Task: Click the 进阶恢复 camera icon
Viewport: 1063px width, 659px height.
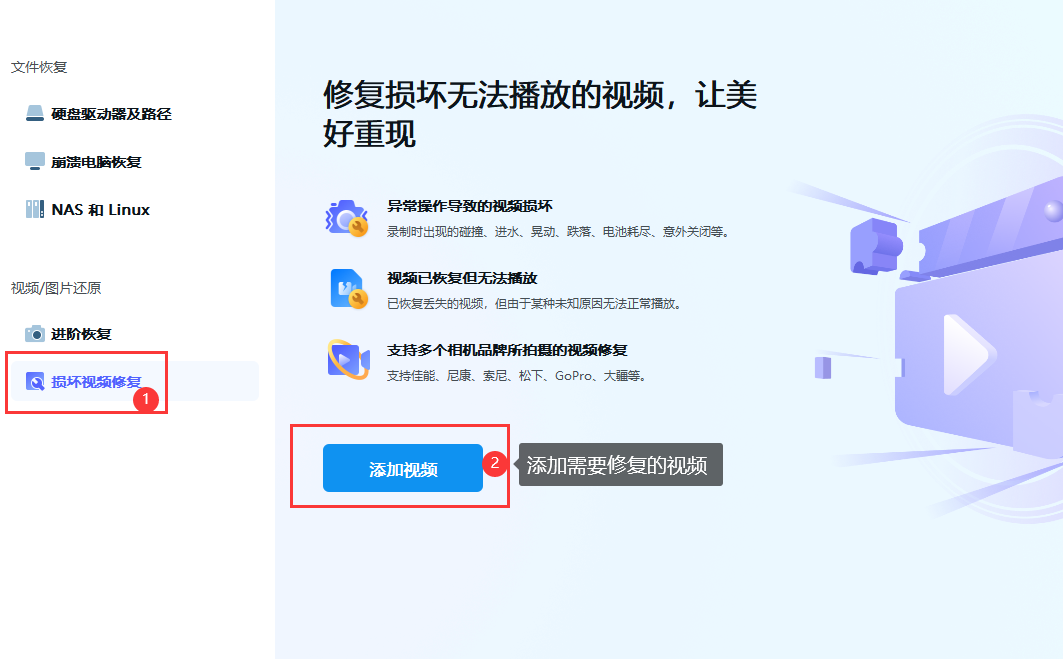Action: [34, 336]
